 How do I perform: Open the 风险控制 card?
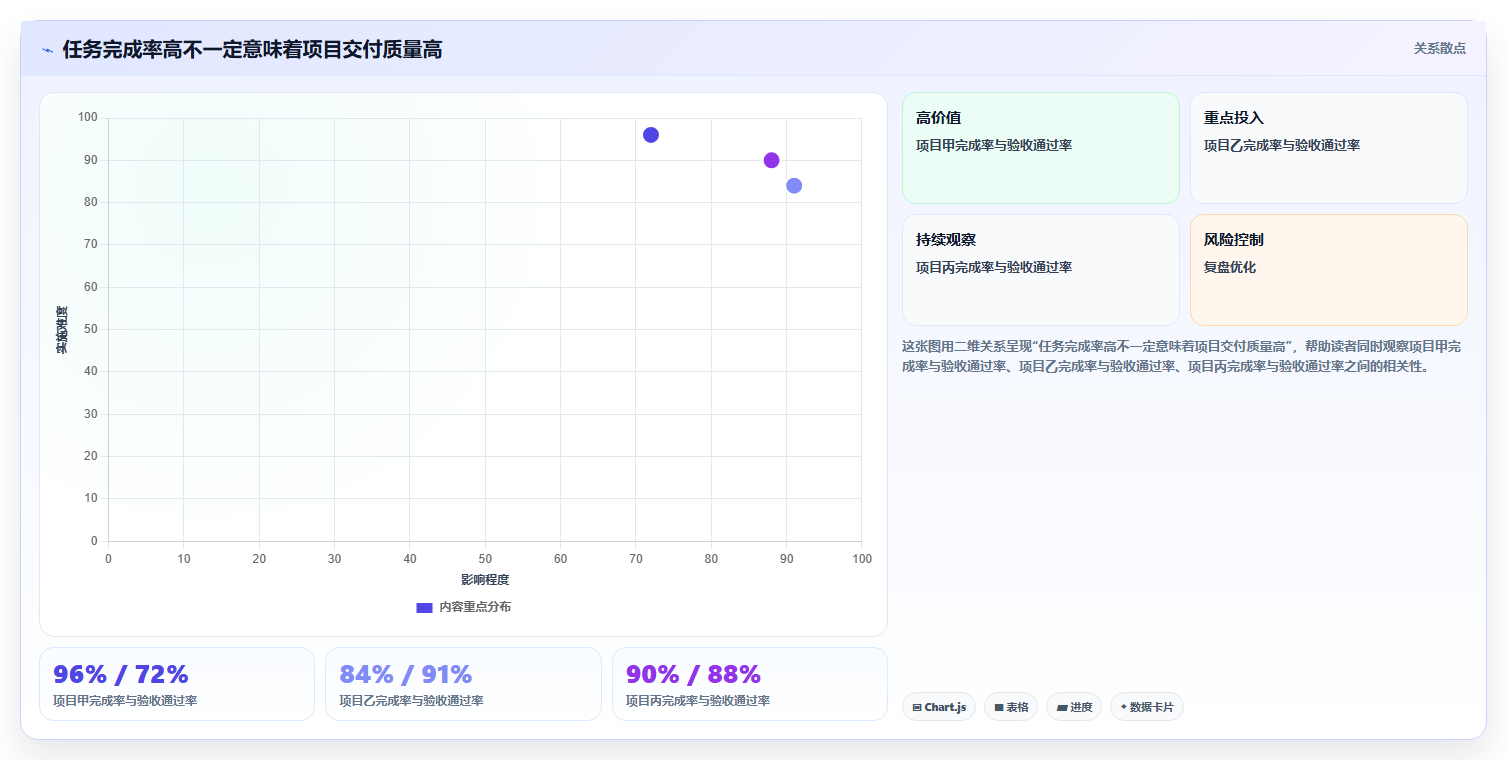coord(1328,270)
